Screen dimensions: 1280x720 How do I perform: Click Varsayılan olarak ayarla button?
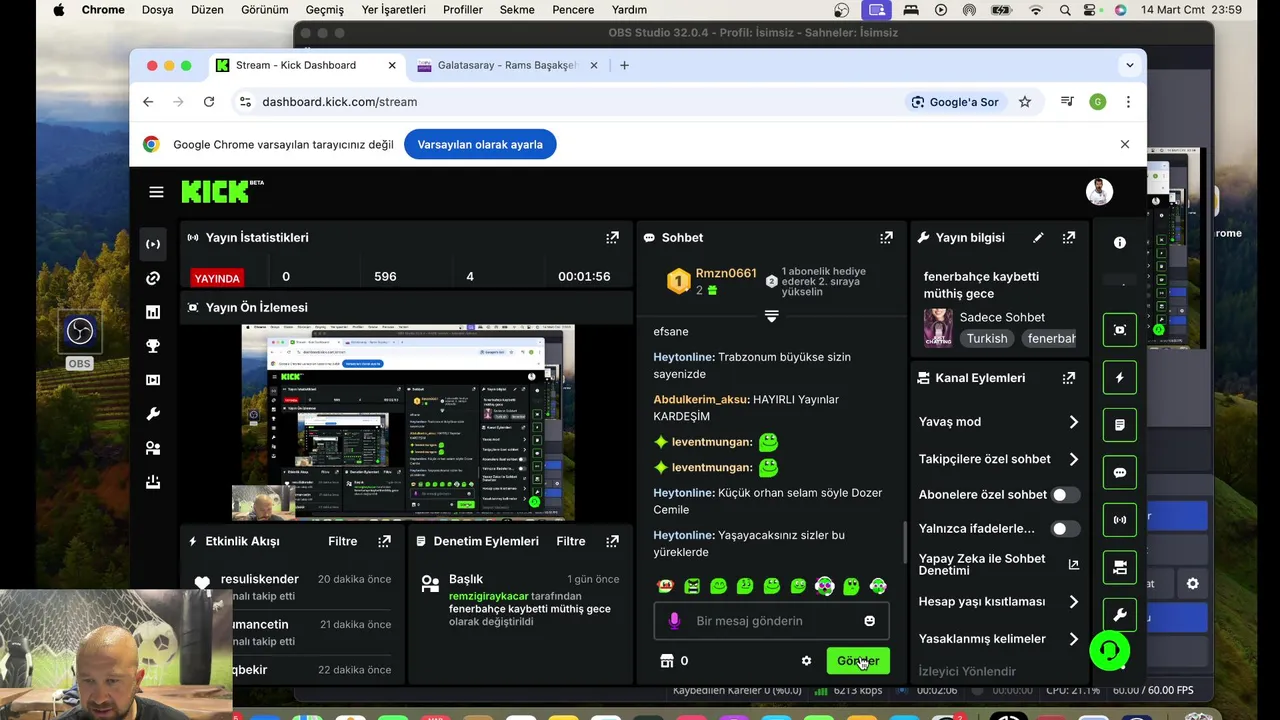click(x=480, y=145)
